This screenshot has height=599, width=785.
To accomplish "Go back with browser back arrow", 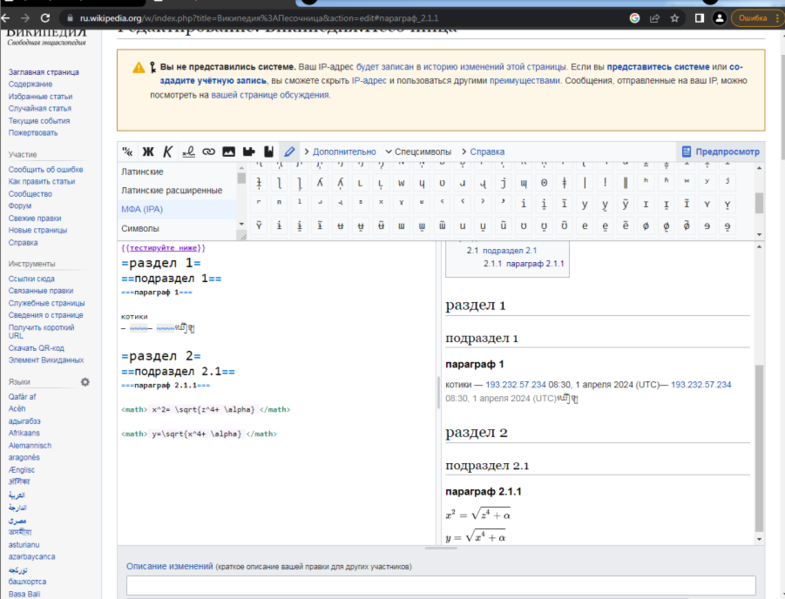I will pos(6,18).
